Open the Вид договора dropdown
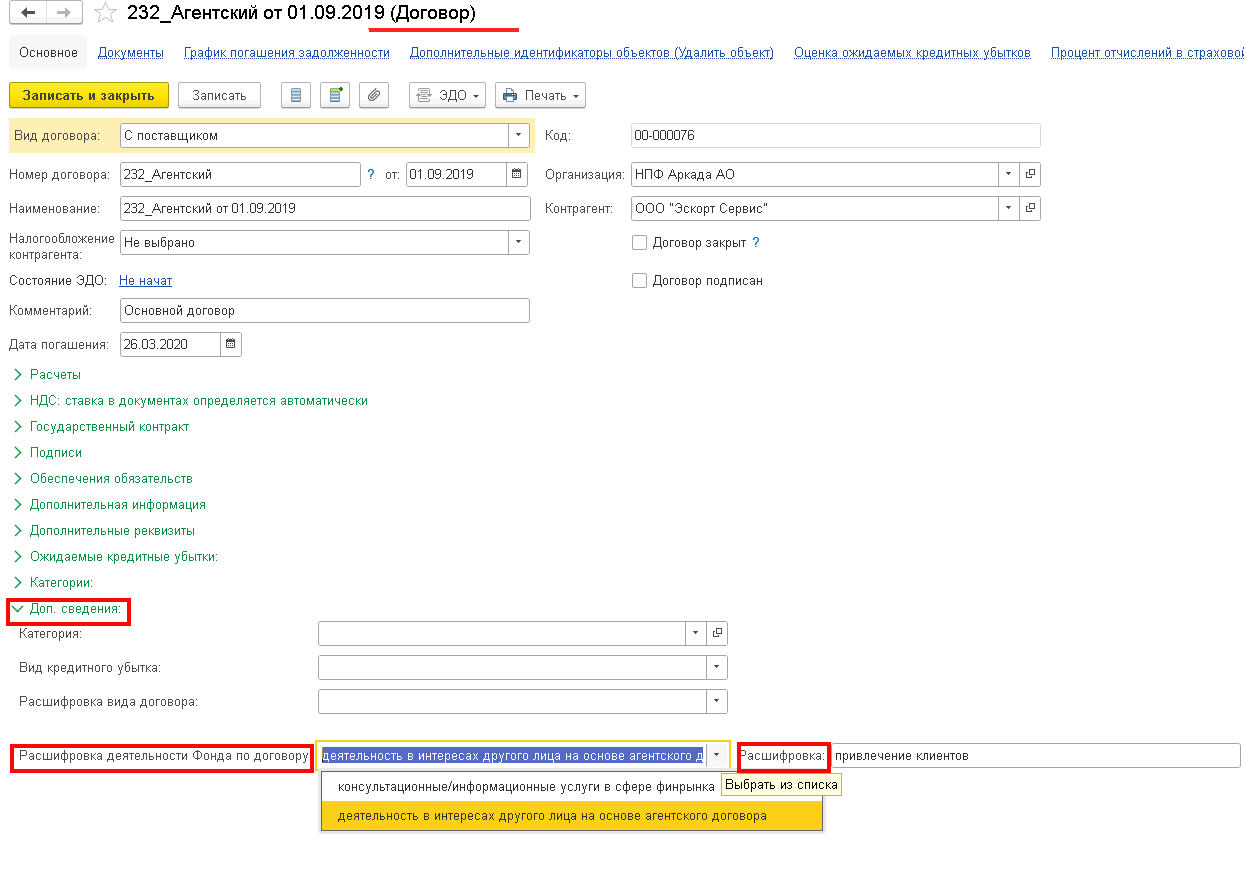 (x=518, y=135)
